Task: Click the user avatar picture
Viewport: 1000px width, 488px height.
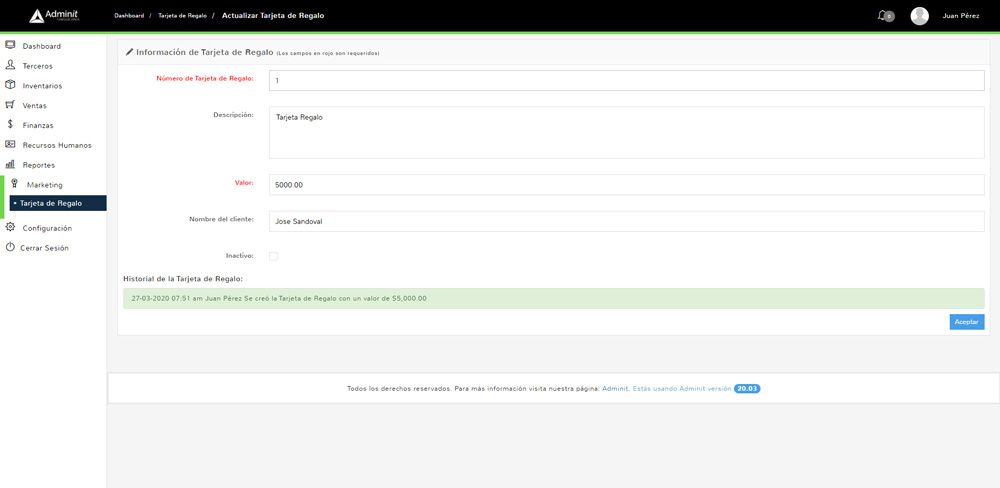Action: coord(919,16)
